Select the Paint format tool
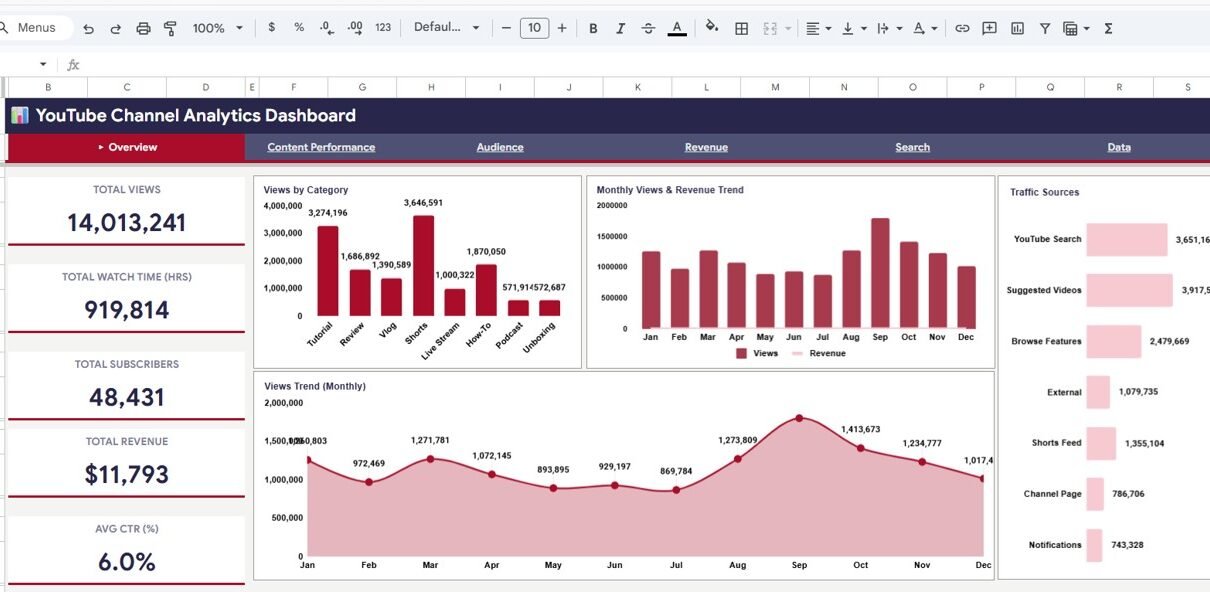The width and height of the screenshot is (1210, 592). [170, 28]
